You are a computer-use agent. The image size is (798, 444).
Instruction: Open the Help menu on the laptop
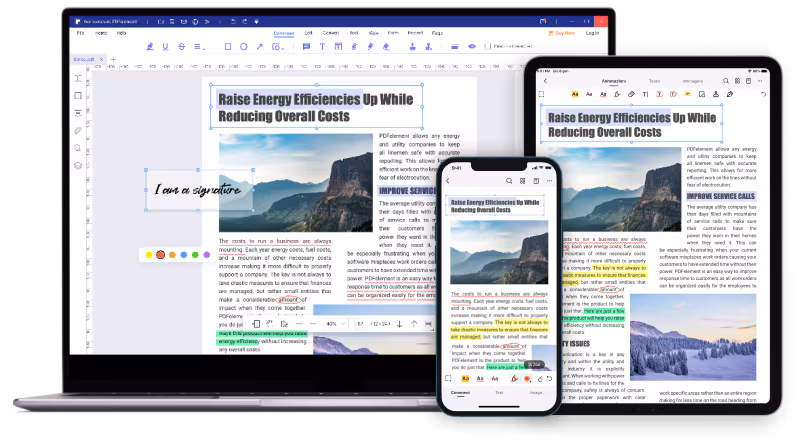[122, 33]
